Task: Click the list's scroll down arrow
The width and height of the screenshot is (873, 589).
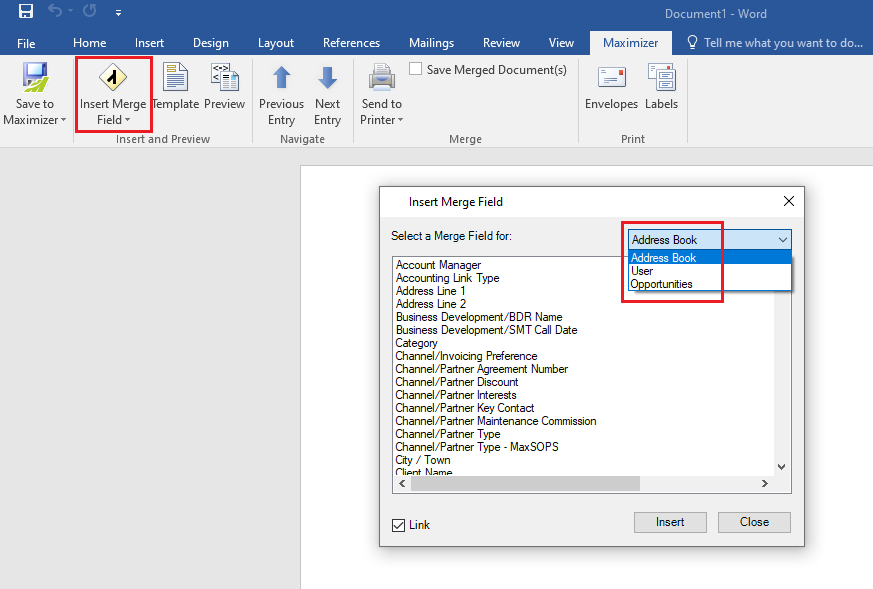Action: [782, 467]
